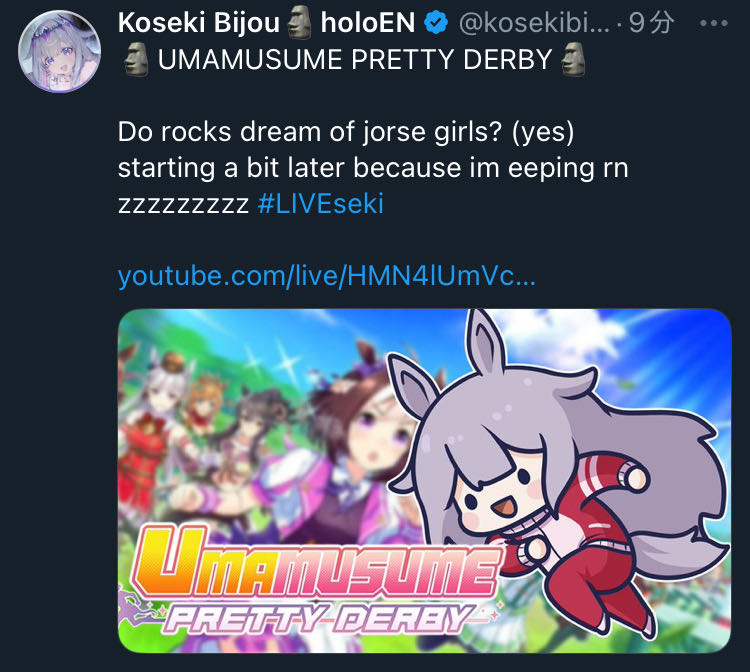Click the 'starting a bit later' tweet line
This screenshot has height=672, width=750.
pos(373,168)
